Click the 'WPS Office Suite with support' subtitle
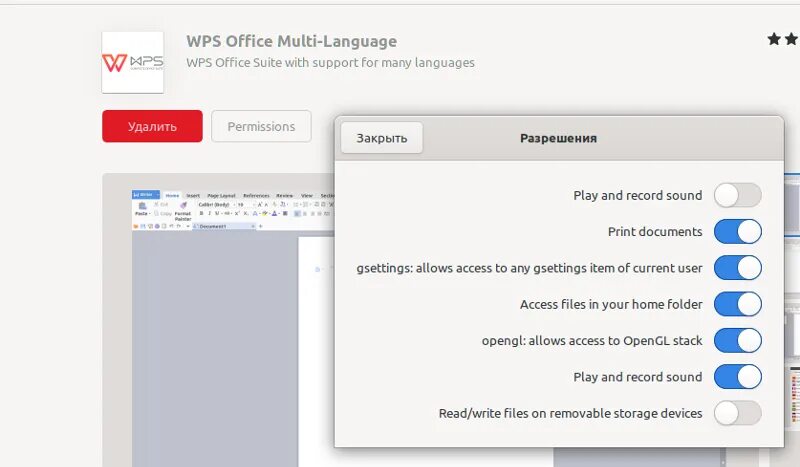The image size is (800, 467). tap(330, 63)
